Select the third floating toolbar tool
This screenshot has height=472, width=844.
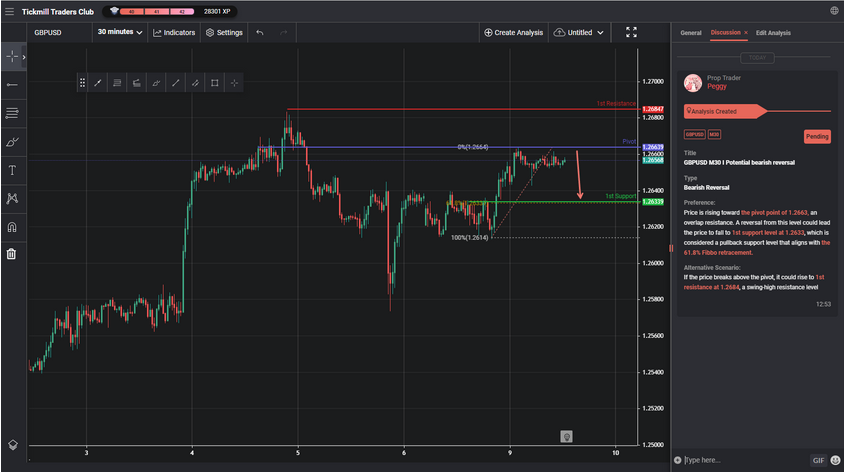(x=137, y=83)
